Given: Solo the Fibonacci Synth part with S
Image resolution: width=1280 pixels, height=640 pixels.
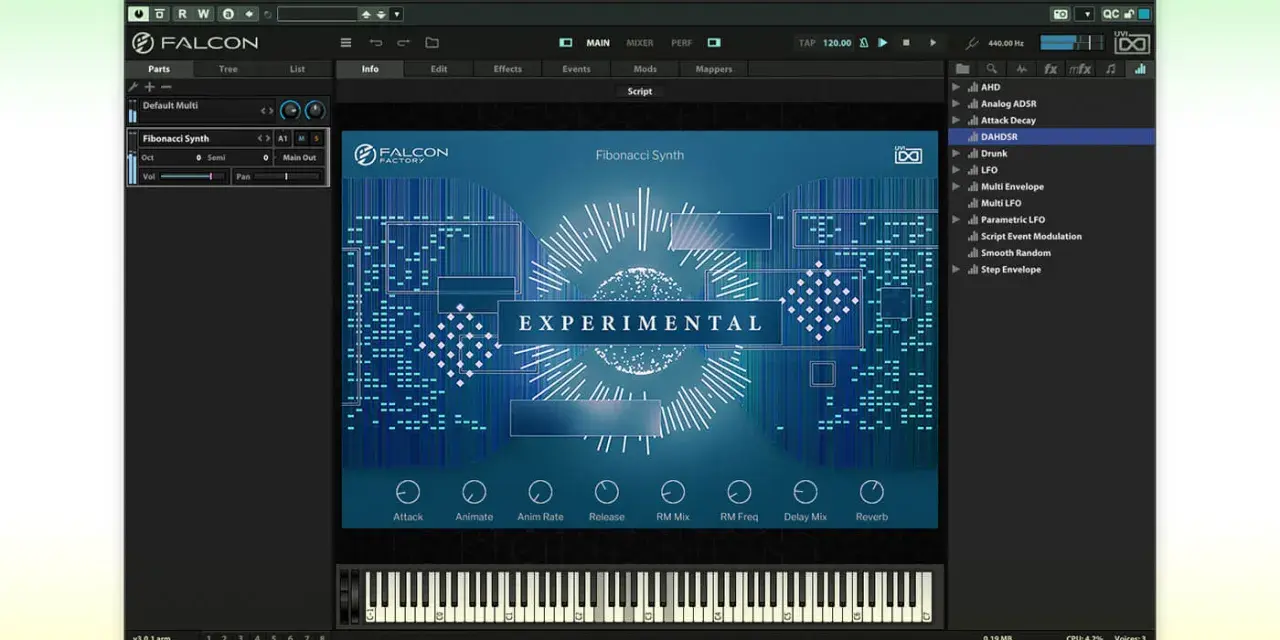Looking at the screenshot, I should 317,138.
